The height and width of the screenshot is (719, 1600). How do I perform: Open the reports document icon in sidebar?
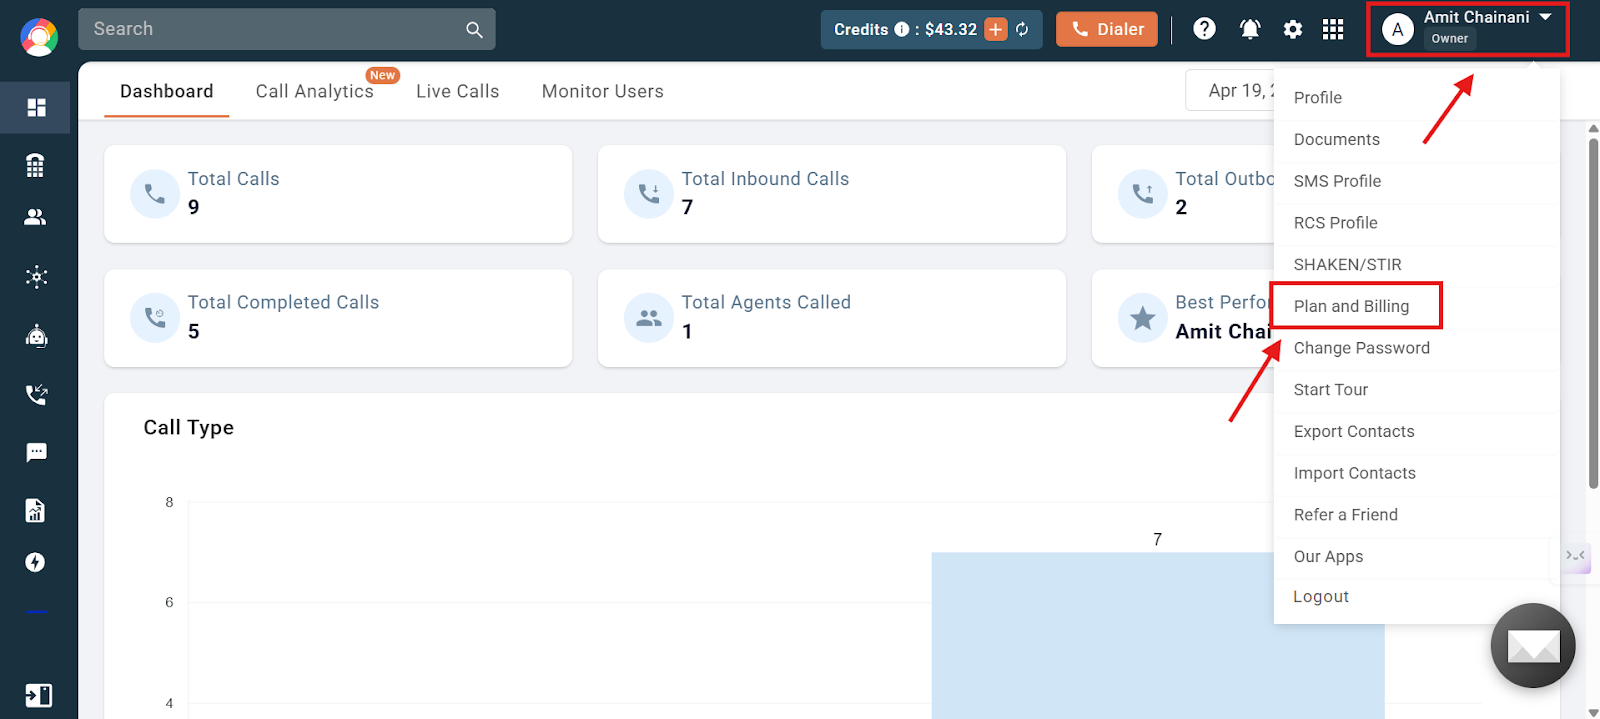tap(36, 511)
